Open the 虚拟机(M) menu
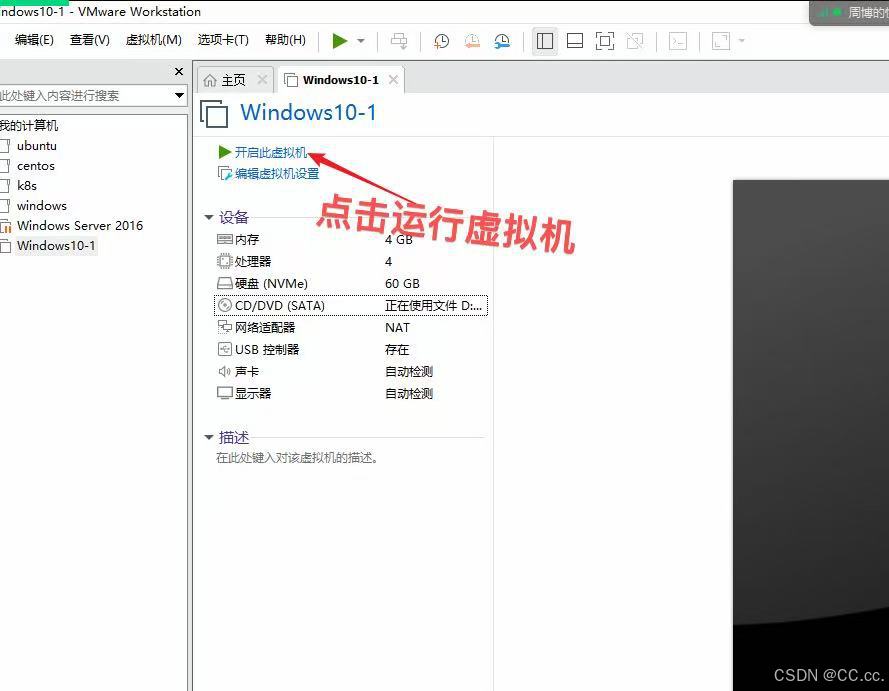 tap(154, 40)
